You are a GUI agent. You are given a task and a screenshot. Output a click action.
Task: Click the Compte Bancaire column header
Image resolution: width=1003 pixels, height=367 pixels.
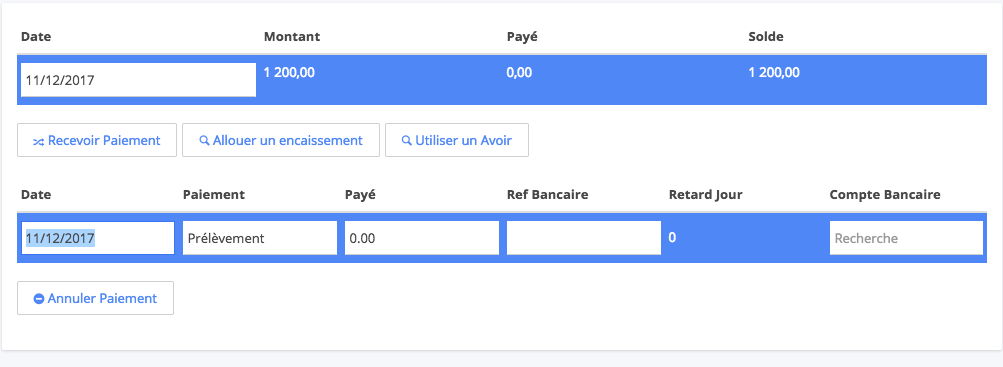(x=885, y=194)
